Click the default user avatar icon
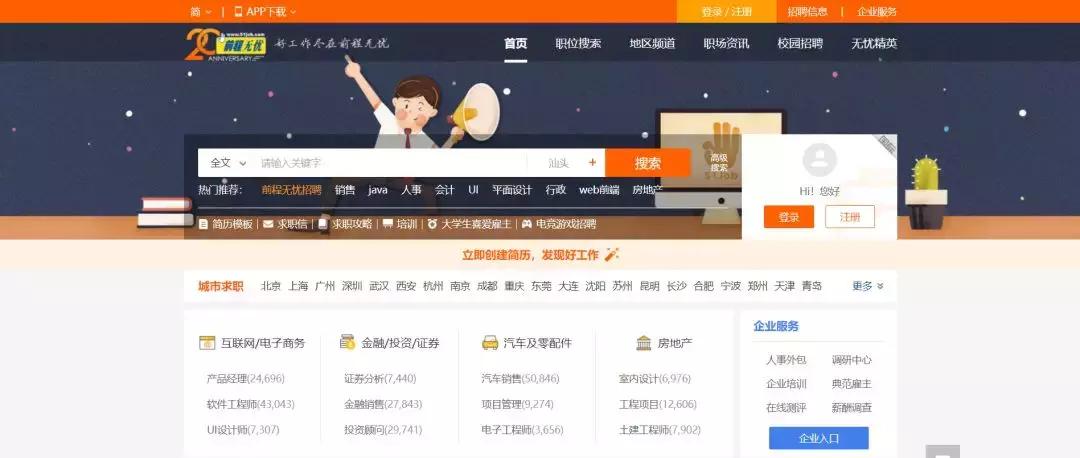Image resolution: width=1080 pixels, height=458 pixels. point(820,160)
